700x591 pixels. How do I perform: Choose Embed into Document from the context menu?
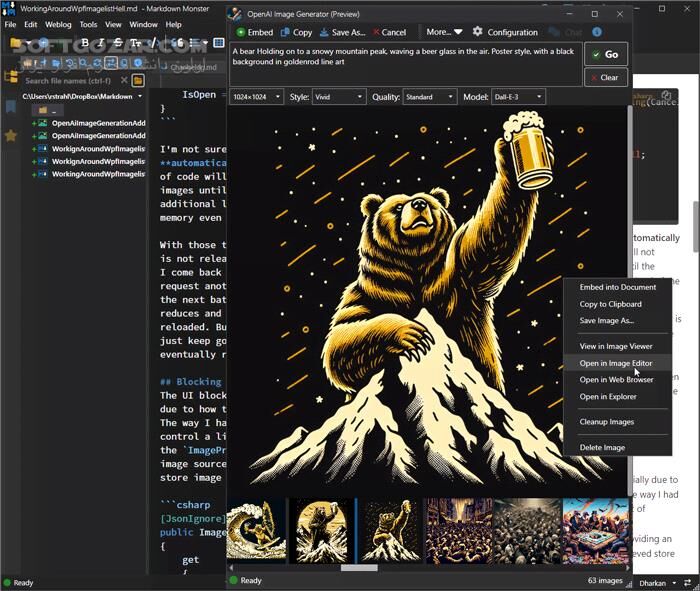pos(617,287)
